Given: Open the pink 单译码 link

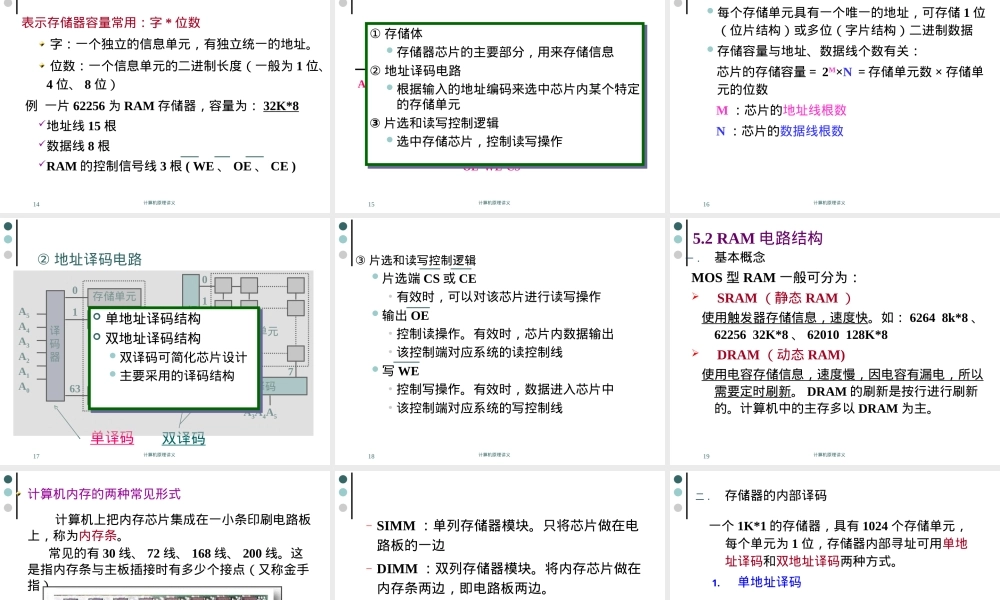Looking at the screenshot, I should click(x=112, y=438).
